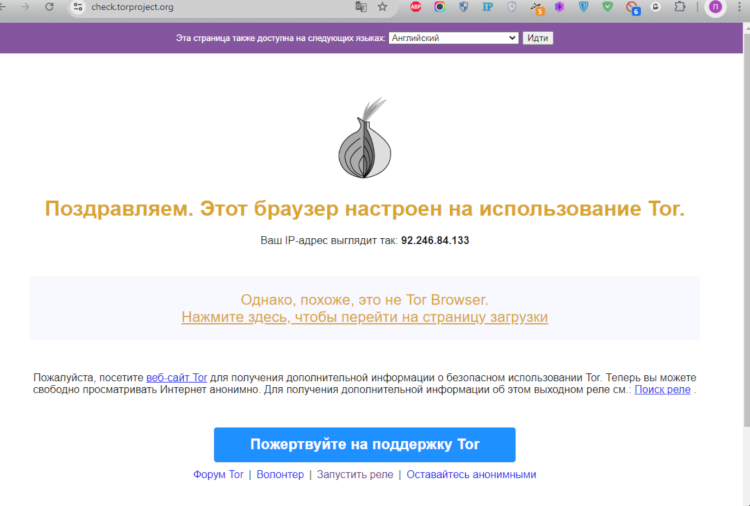Click the Translate page icon in address bar
750x506 pixels.
pyautogui.click(x=361, y=7)
